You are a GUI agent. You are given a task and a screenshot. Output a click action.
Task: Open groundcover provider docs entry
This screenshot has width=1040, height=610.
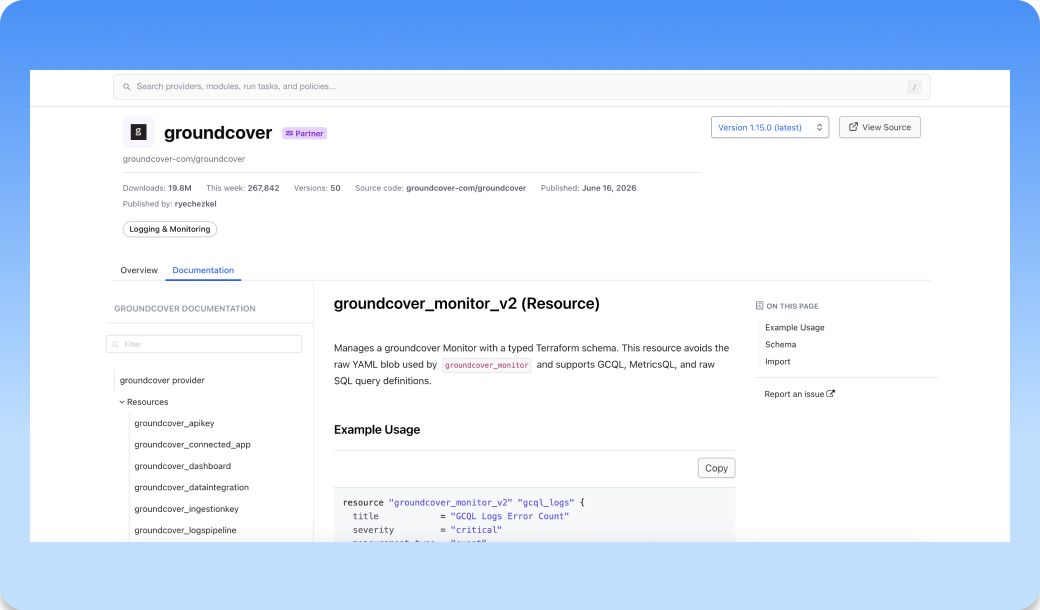point(162,381)
